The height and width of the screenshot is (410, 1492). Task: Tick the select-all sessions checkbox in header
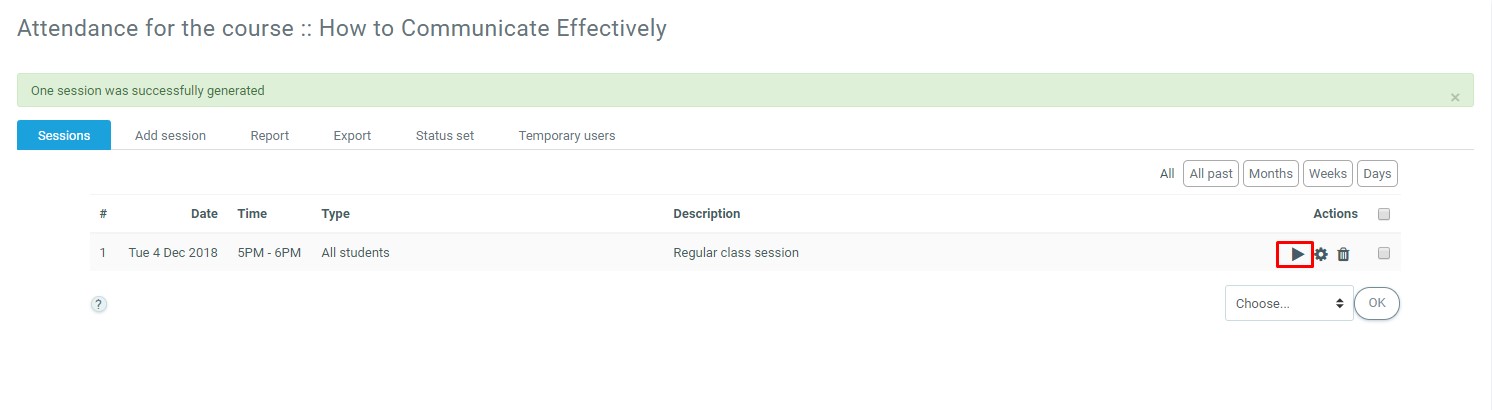click(x=1384, y=214)
